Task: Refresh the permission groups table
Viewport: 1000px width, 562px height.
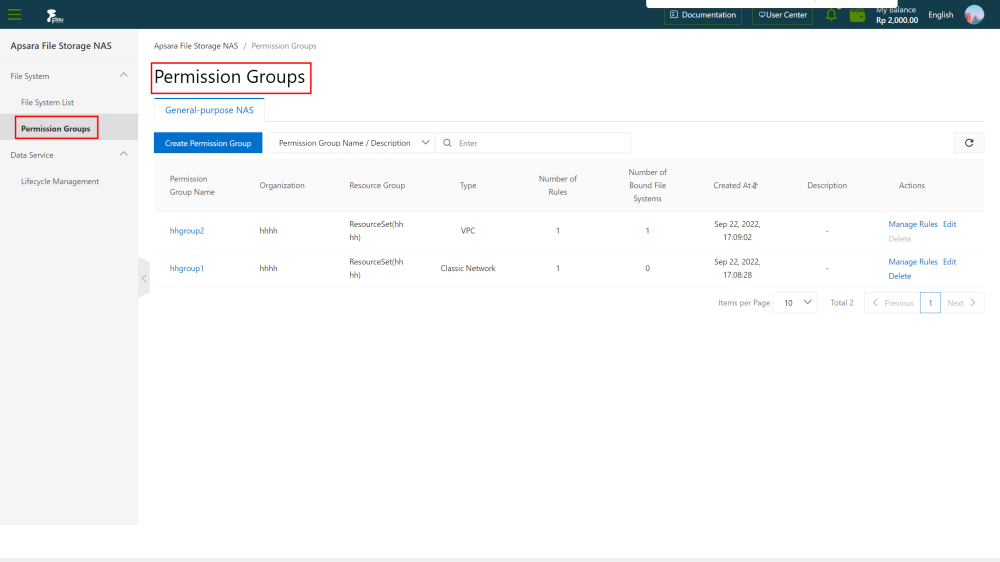Action: (968, 143)
